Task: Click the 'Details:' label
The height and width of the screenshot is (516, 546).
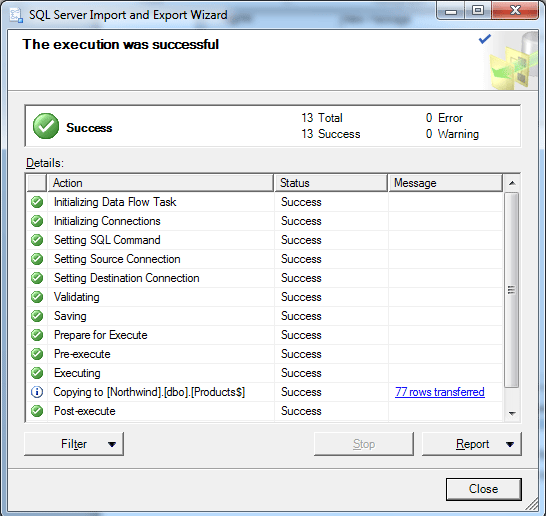Action: pyautogui.click(x=45, y=163)
